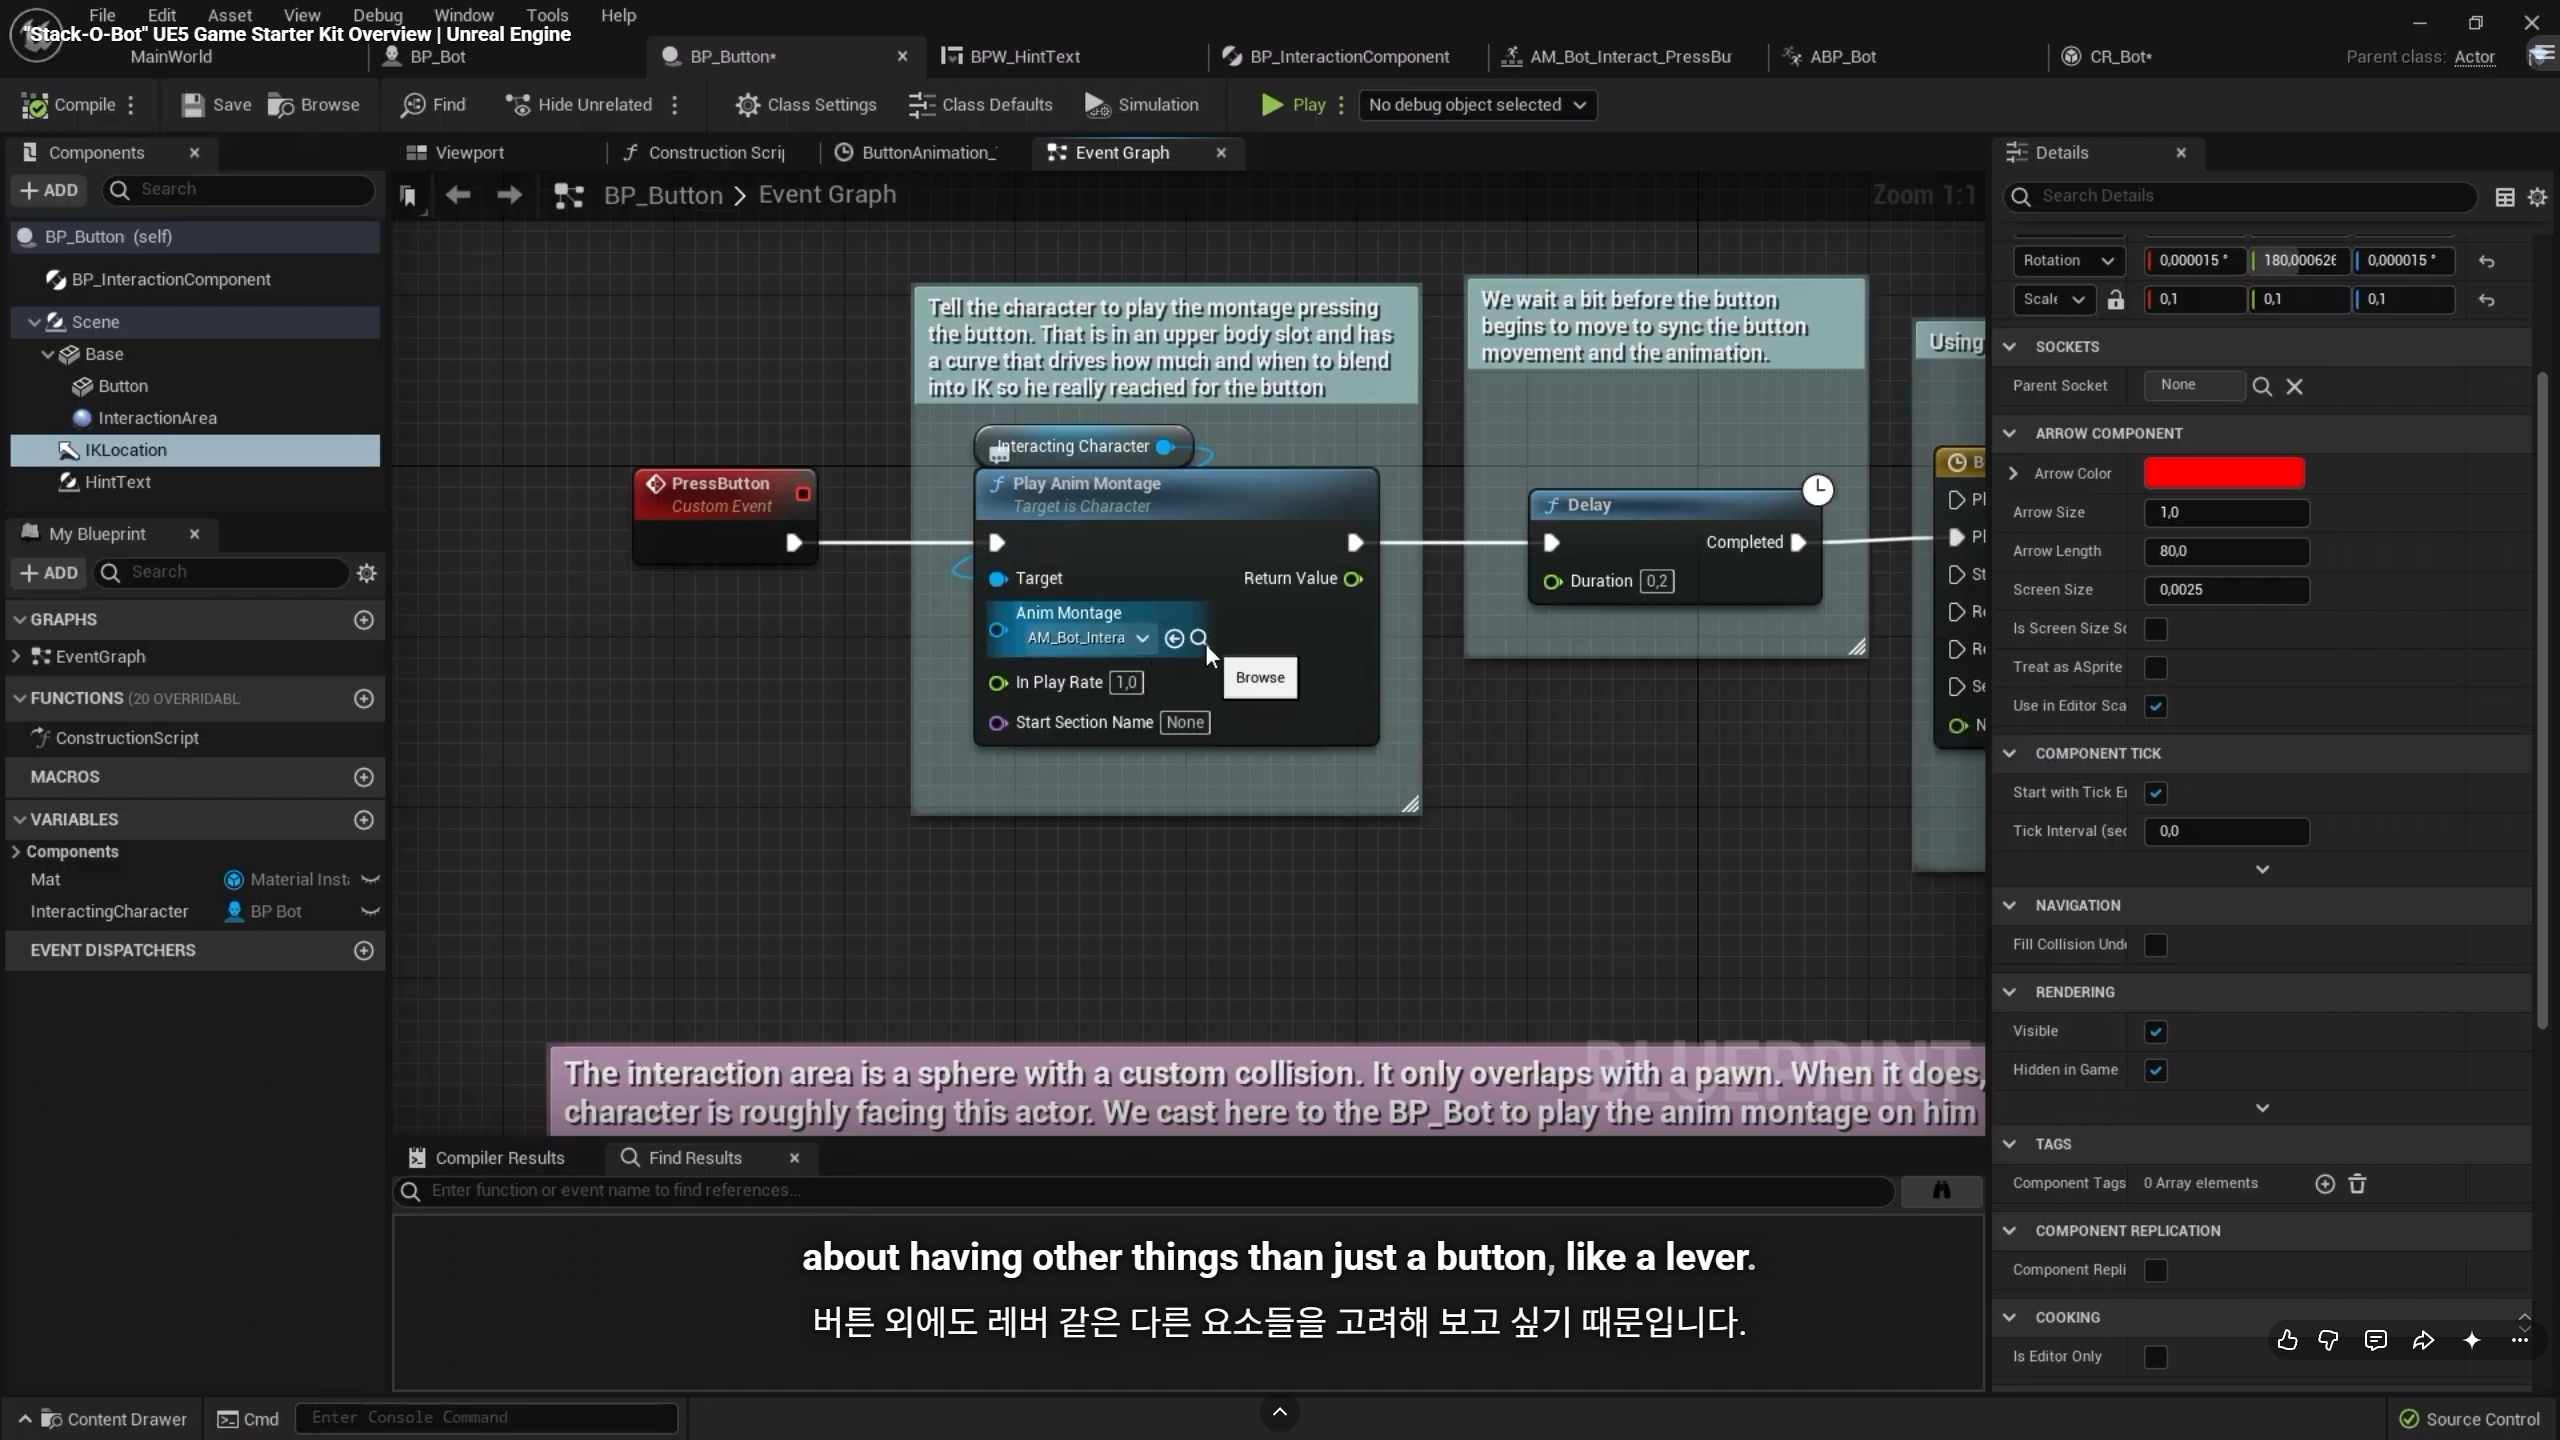Open the Content Drawer
This screenshot has height=1440, width=2560.
pos(103,1419)
